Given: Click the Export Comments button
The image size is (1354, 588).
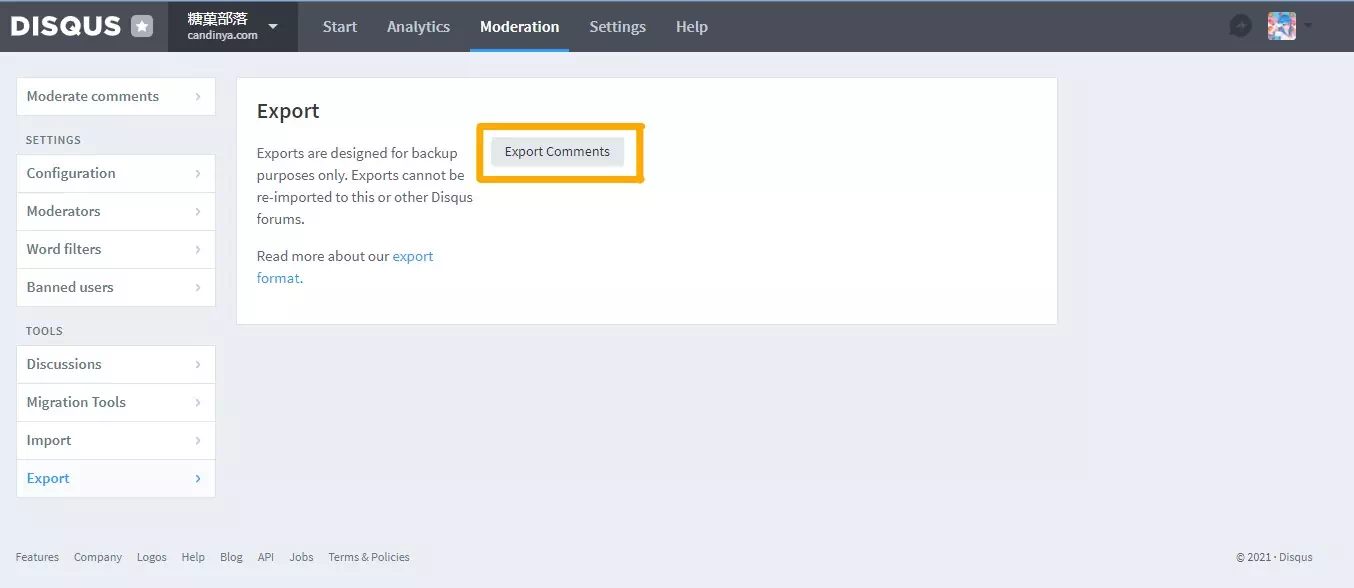Looking at the screenshot, I should 557,152.
